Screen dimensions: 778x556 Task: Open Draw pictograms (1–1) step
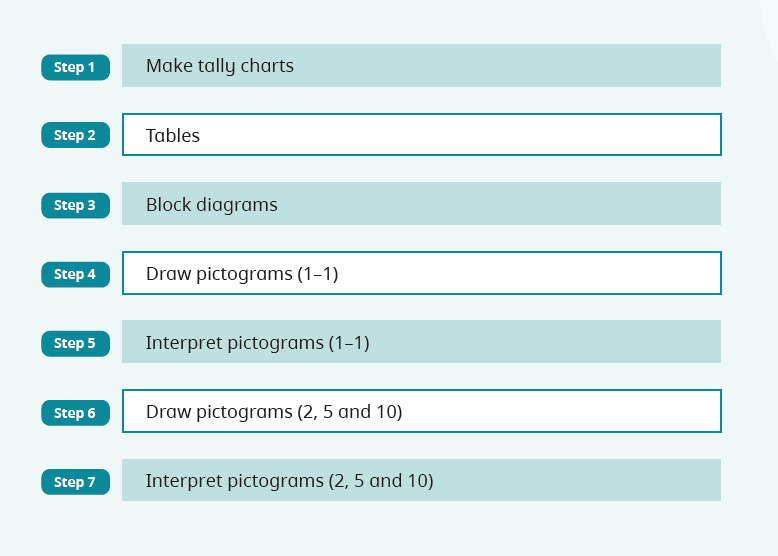pyautogui.click(x=421, y=273)
